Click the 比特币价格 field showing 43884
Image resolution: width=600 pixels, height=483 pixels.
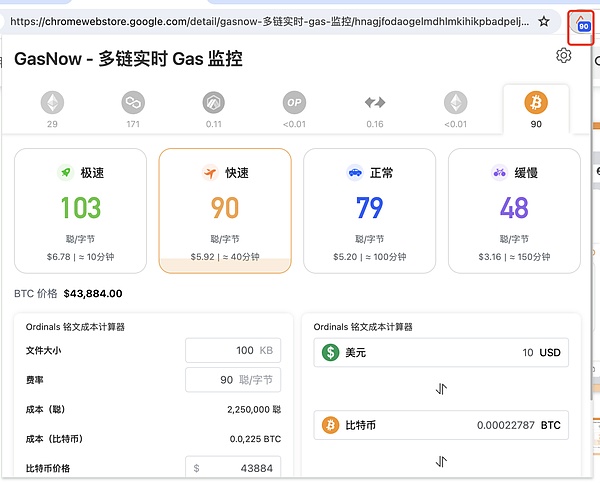pos(233,468)
